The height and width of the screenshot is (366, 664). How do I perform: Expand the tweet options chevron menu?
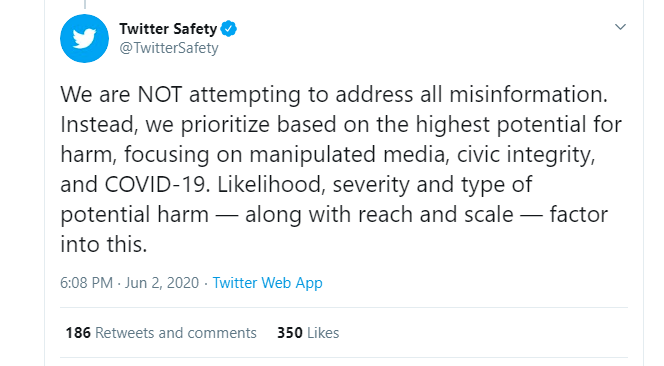coord(620,27)
